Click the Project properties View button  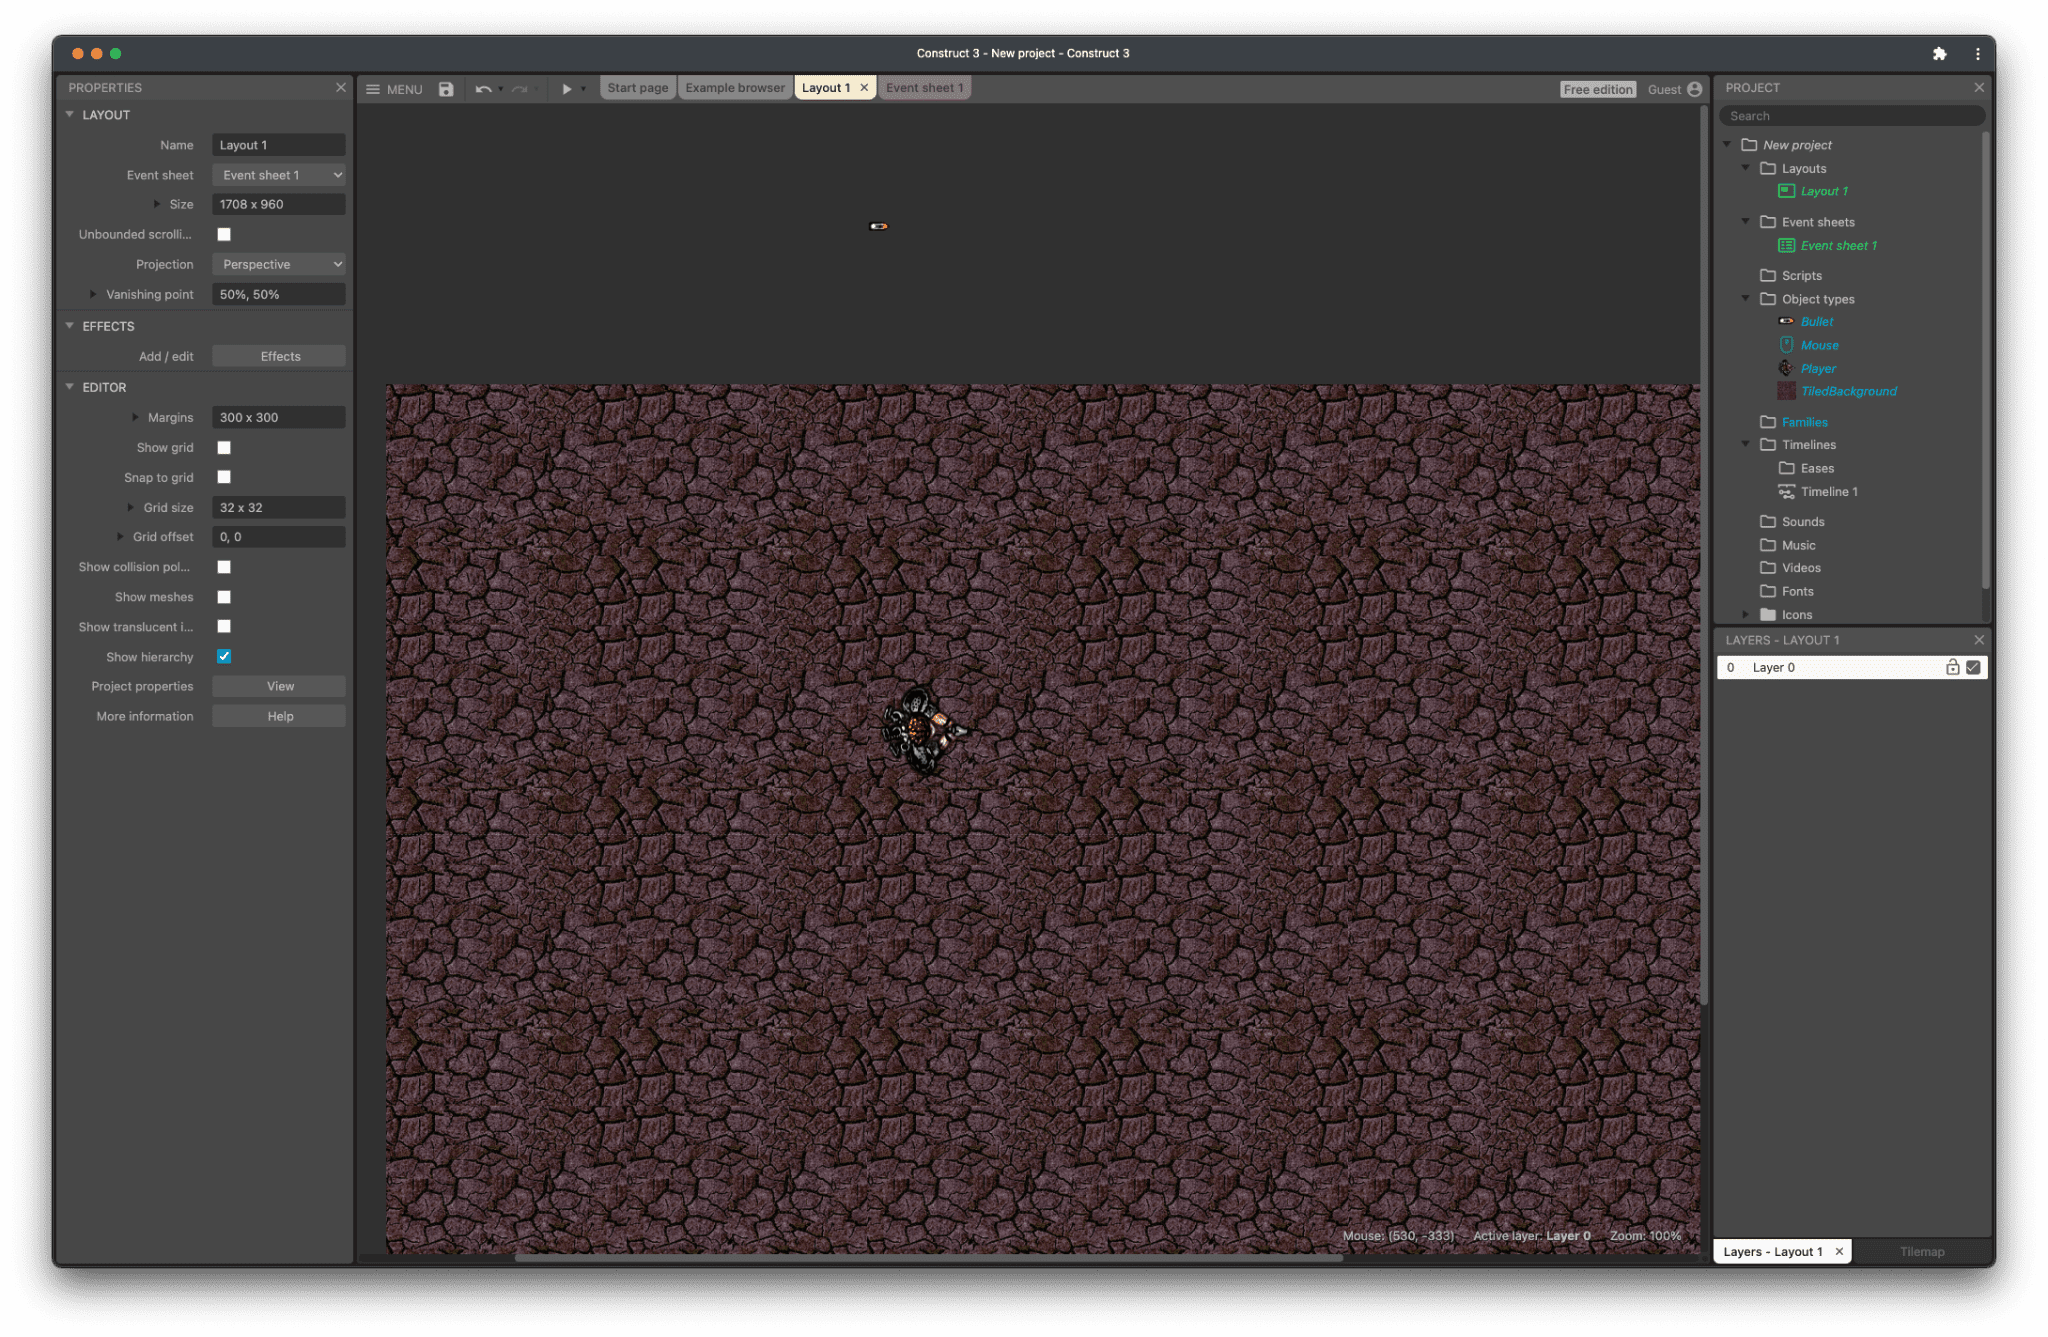[278, 685]
